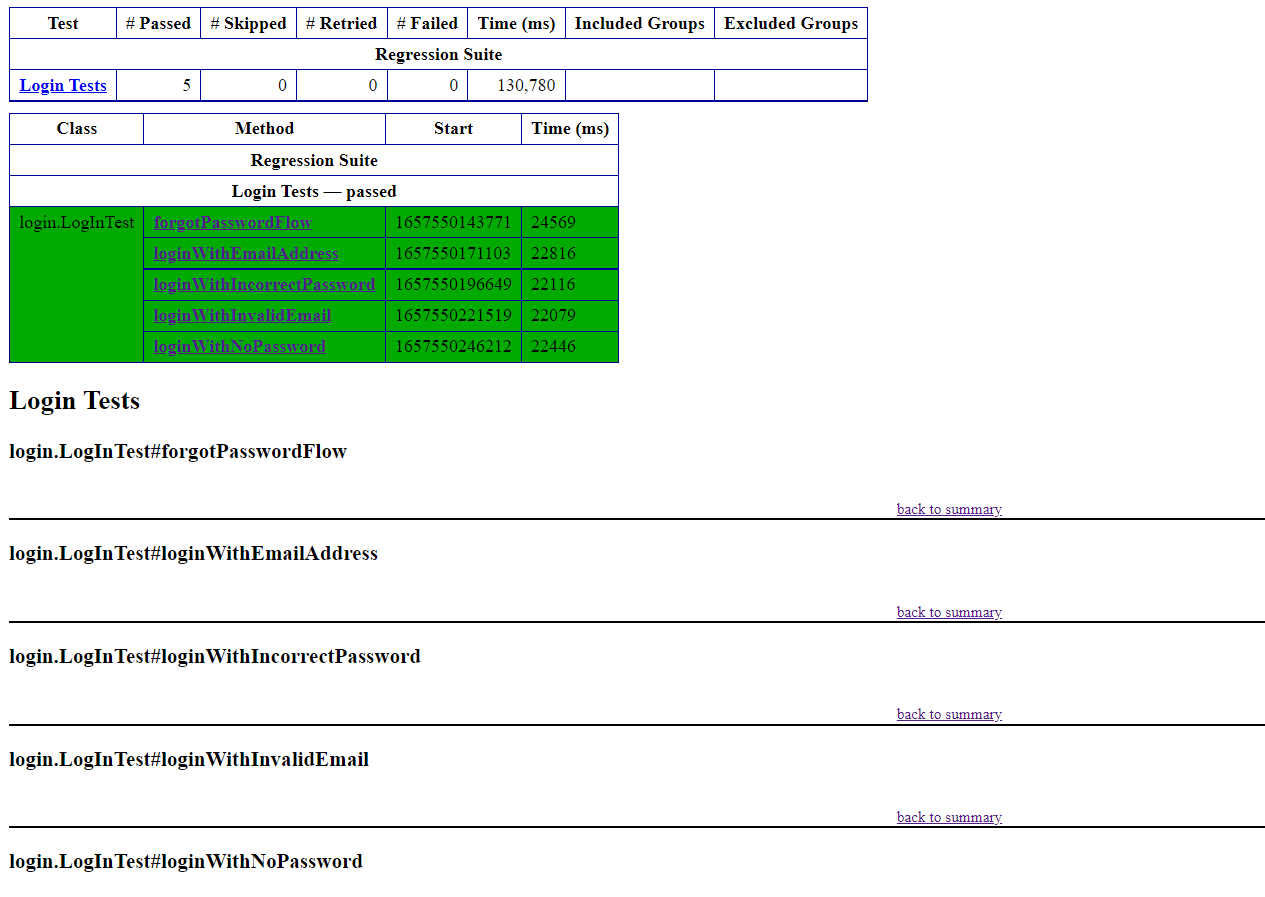Click back to summary under loginWithEmailAddress
Viewport: 1265px width, 897px height.
(x=949, y=612)
